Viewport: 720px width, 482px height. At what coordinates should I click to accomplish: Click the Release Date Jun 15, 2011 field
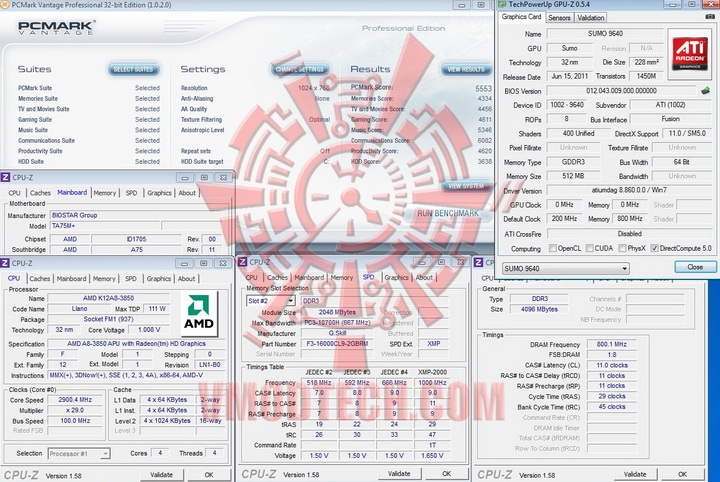tap(569, 76)
